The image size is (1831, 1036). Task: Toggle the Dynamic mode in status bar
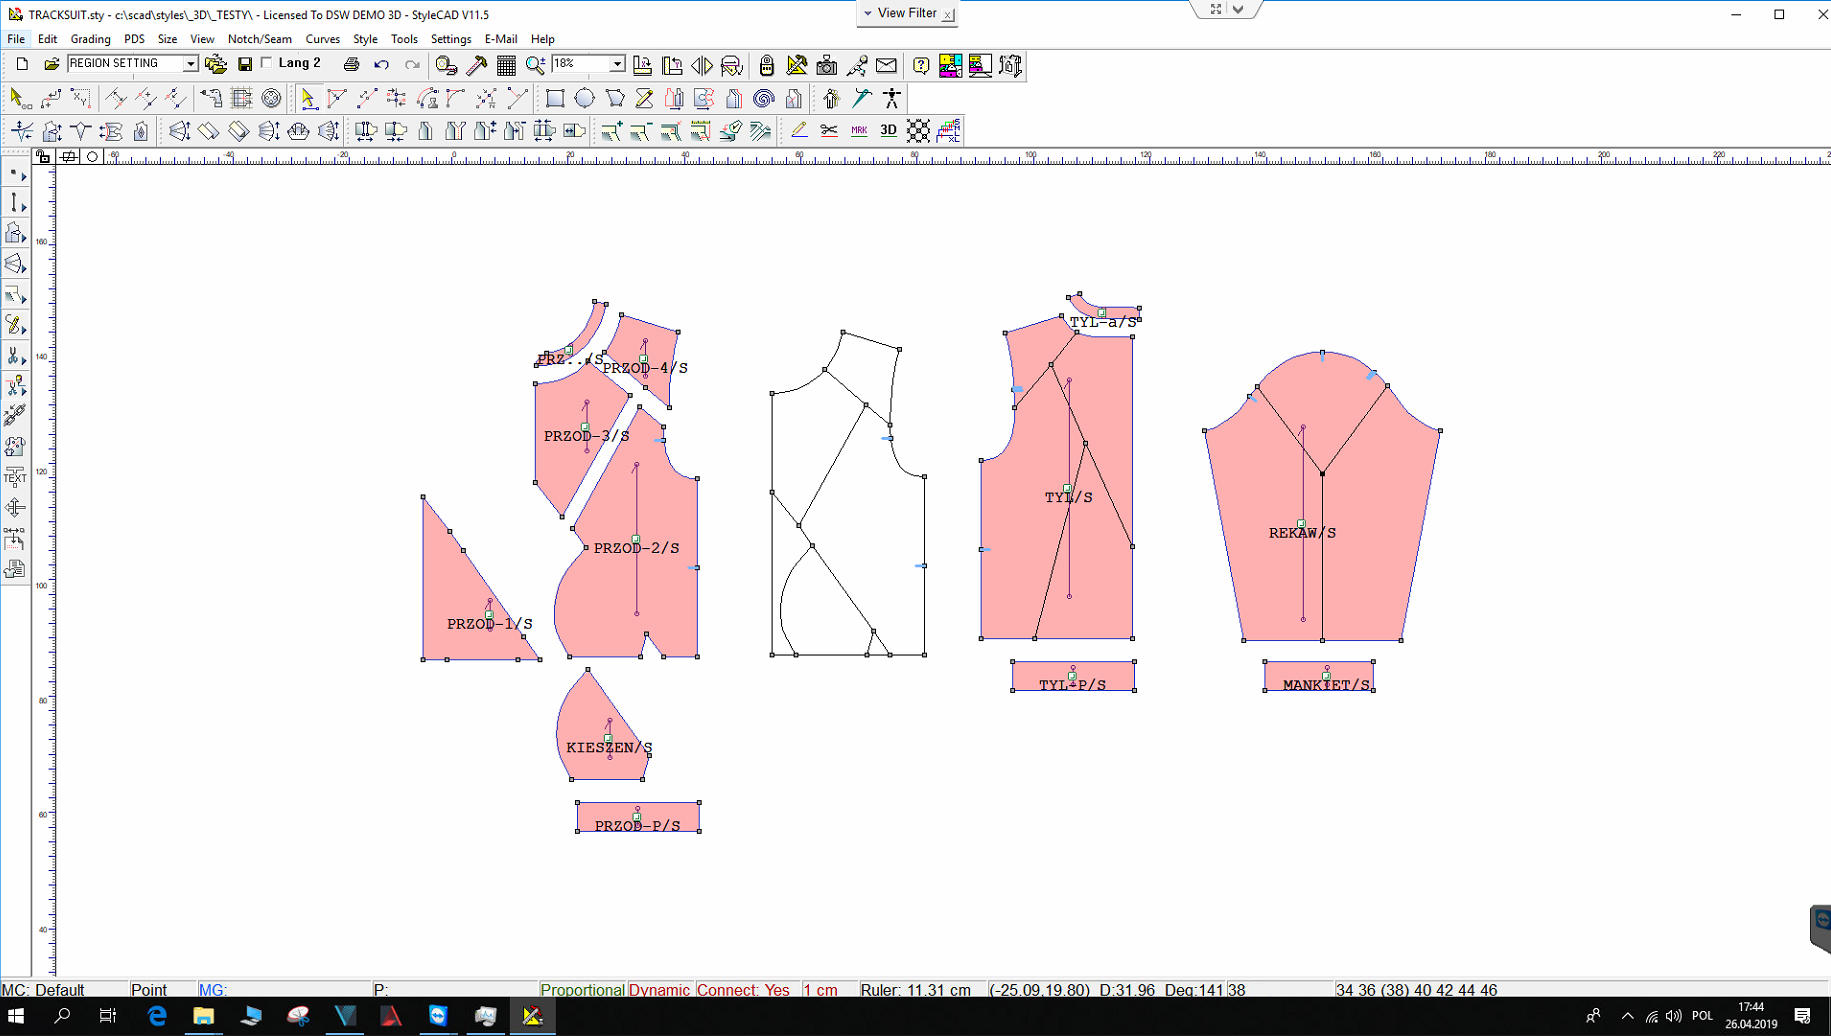point(659,990)
